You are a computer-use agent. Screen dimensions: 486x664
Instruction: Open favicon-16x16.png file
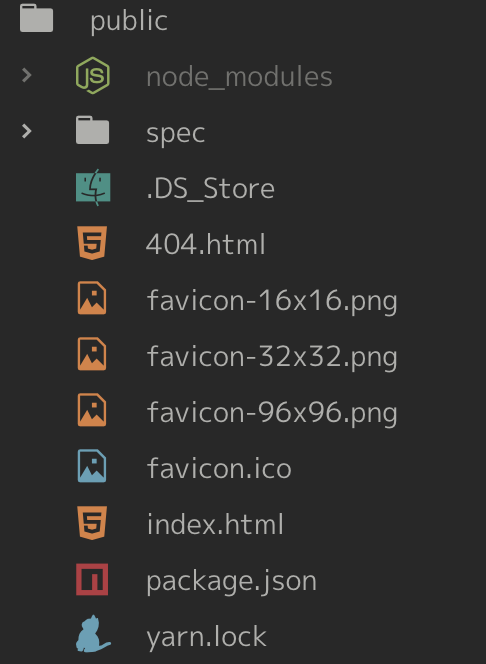(272, 301)
